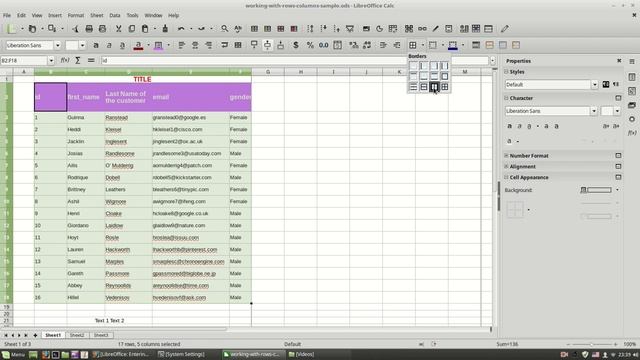Open the Show Draw Functions pencil icon

pyautogui.click(x=505, y=29)
